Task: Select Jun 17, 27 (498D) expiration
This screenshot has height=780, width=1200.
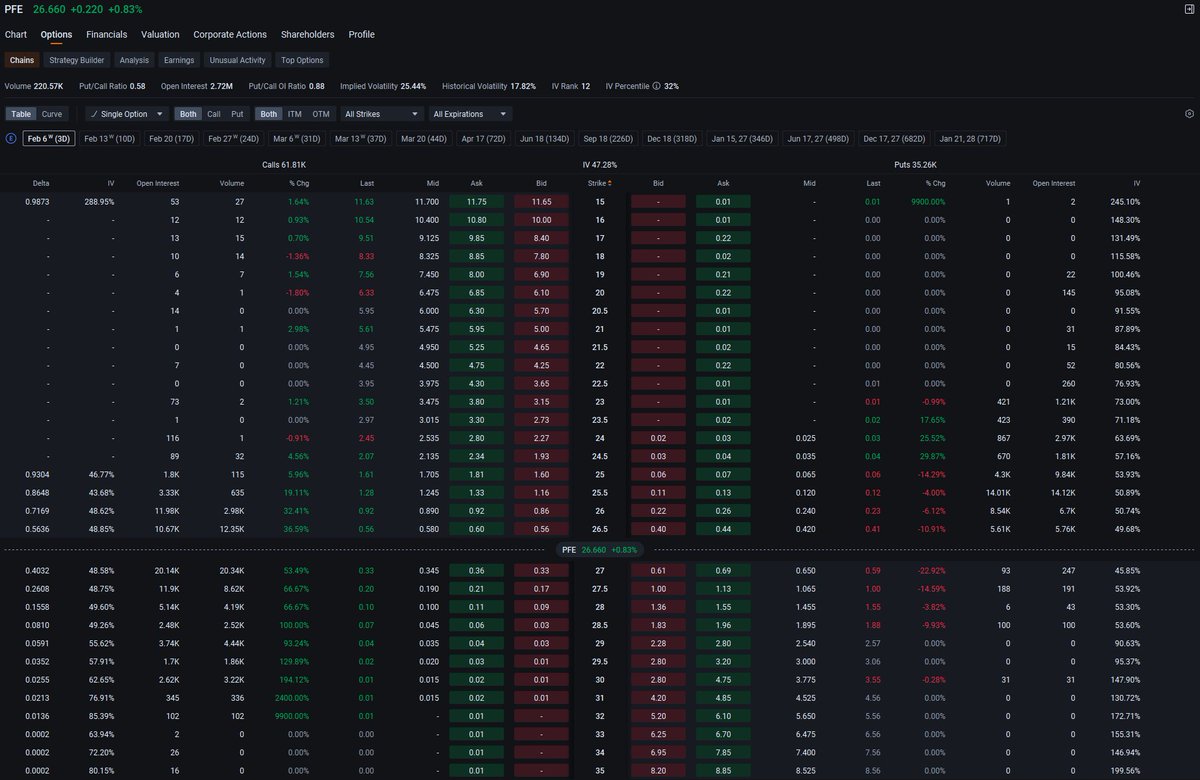Action: point(817,139)
